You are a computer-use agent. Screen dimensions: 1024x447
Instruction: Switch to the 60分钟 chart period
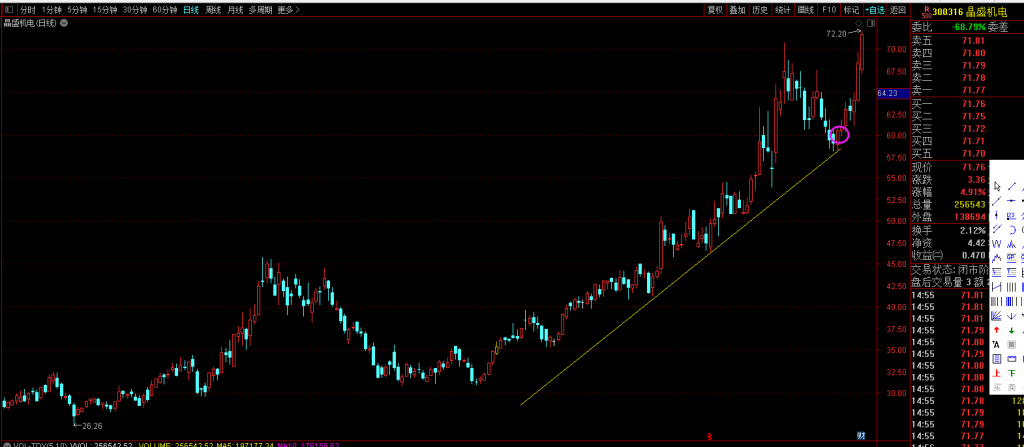[165, 9]
